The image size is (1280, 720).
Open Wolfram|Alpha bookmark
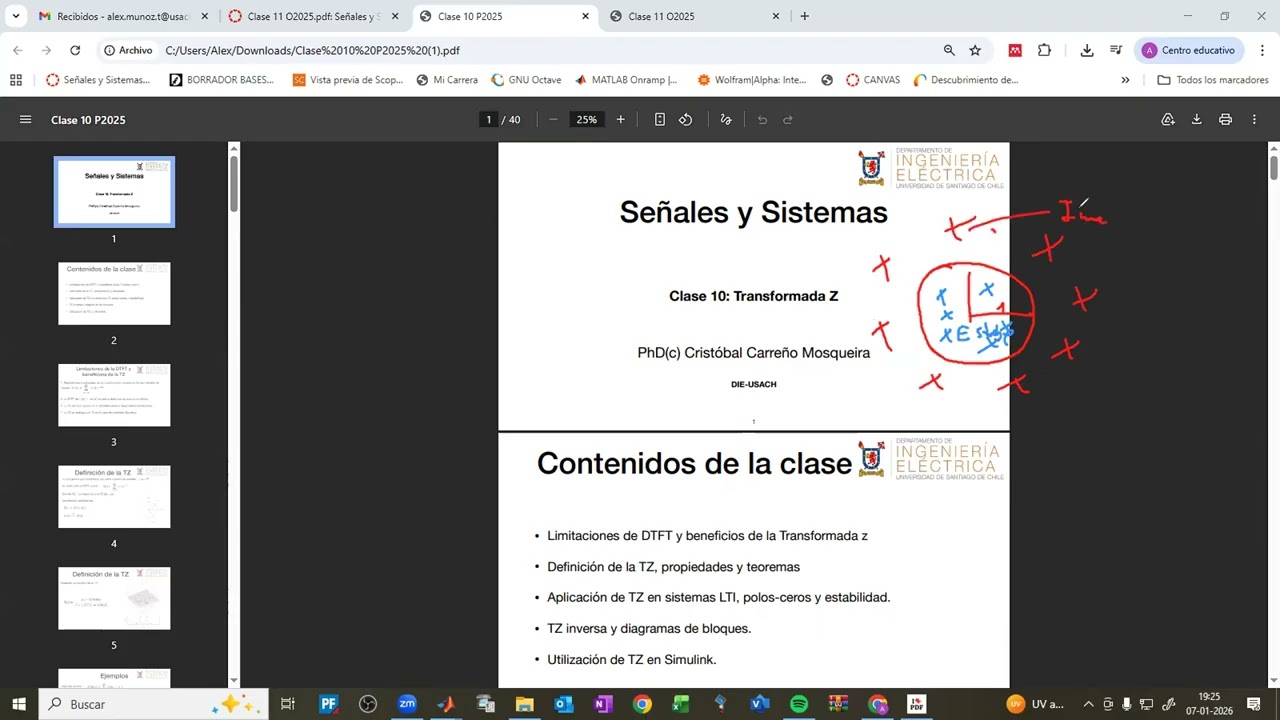tap(752, 80)
